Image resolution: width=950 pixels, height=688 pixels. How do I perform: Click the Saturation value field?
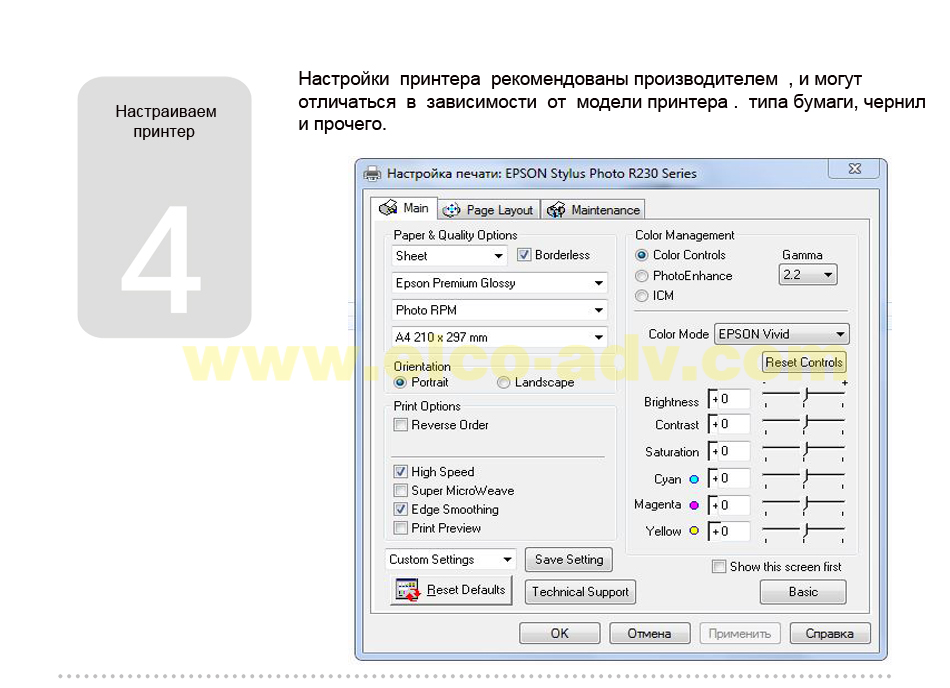pyautogui.click(x=729, y=451)
